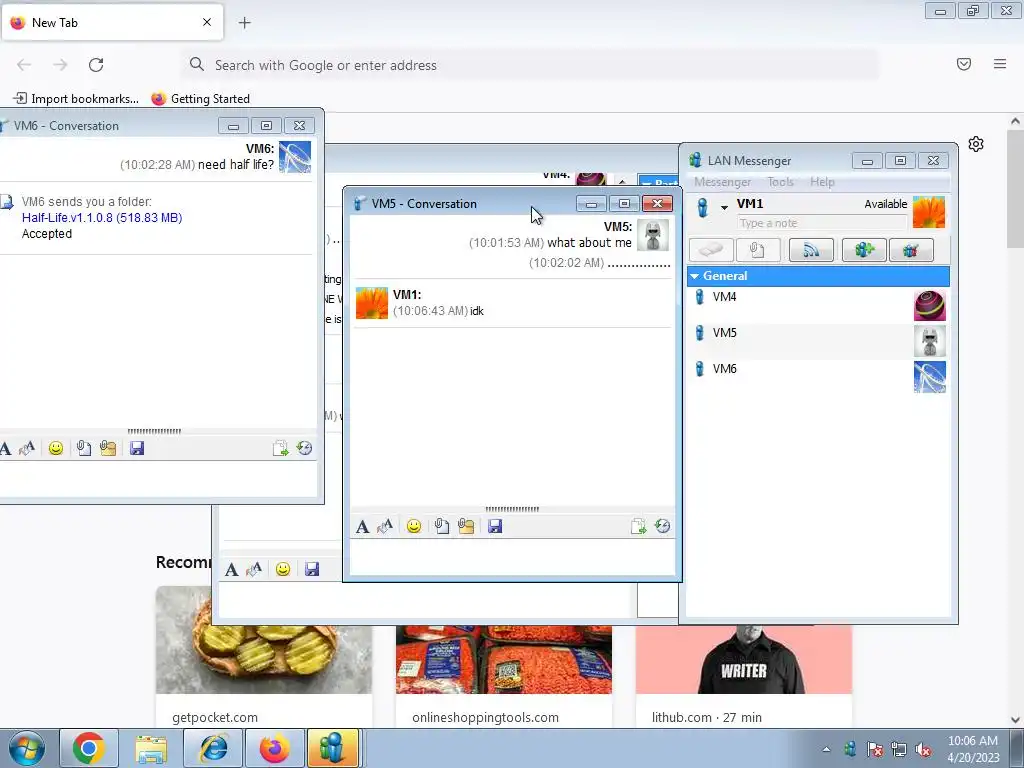Click message input box in VM6 conversation
Screen dimensions: 1024x768
click(x=157, y=479)
